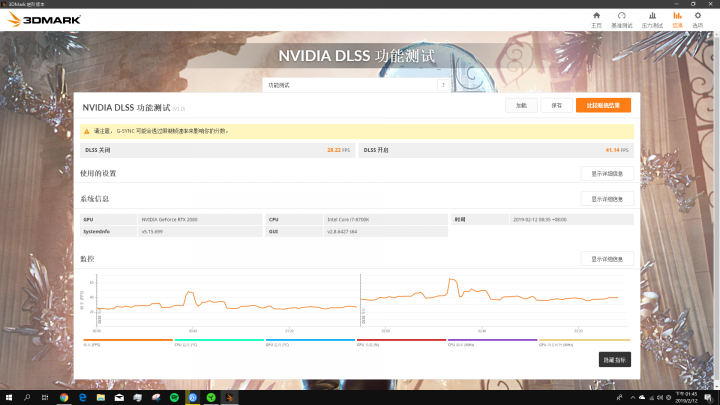Click the page vertical scrollbar

pos(717,210)
